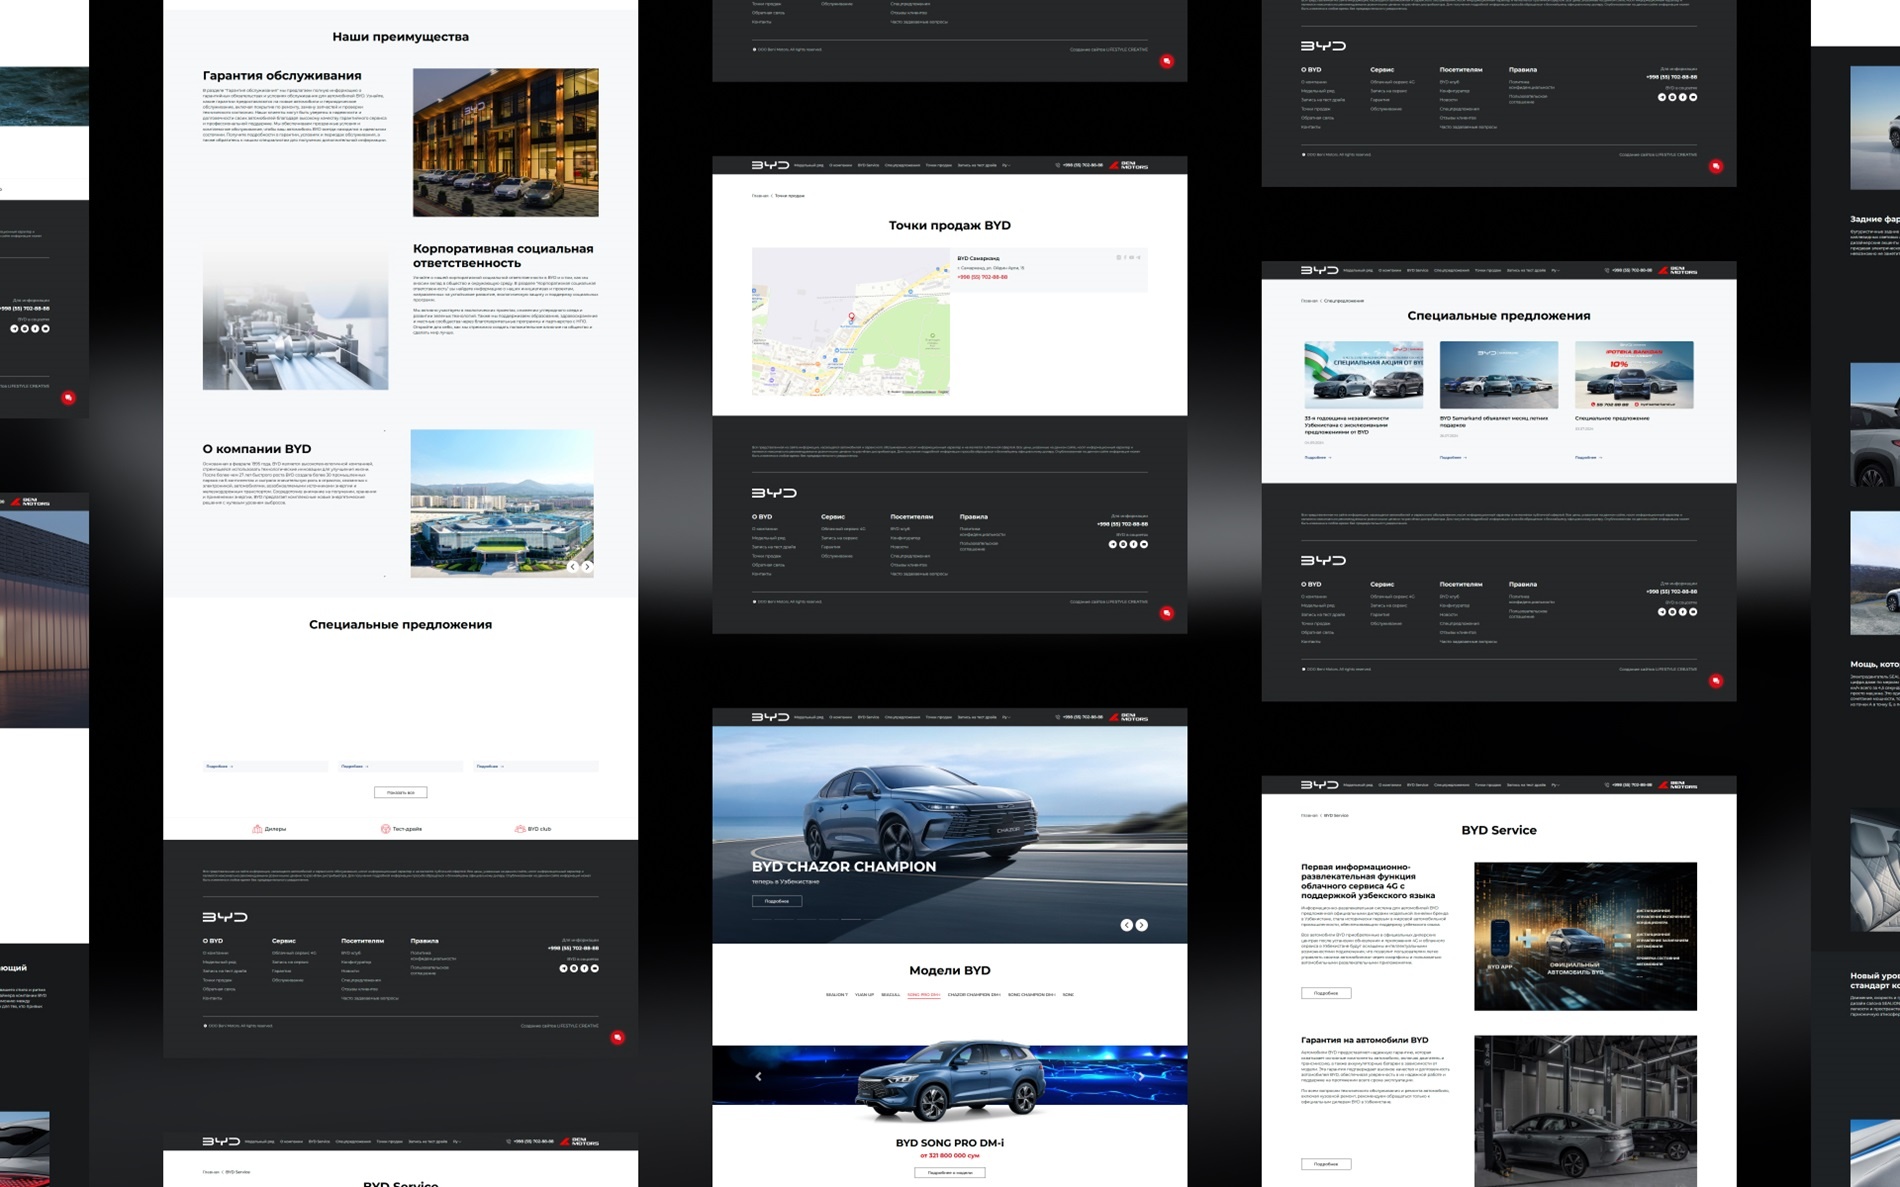1900x1187 pixels.
Task: Click BYD logo in Точки продаж page header
Action: (x=770, y=165)
